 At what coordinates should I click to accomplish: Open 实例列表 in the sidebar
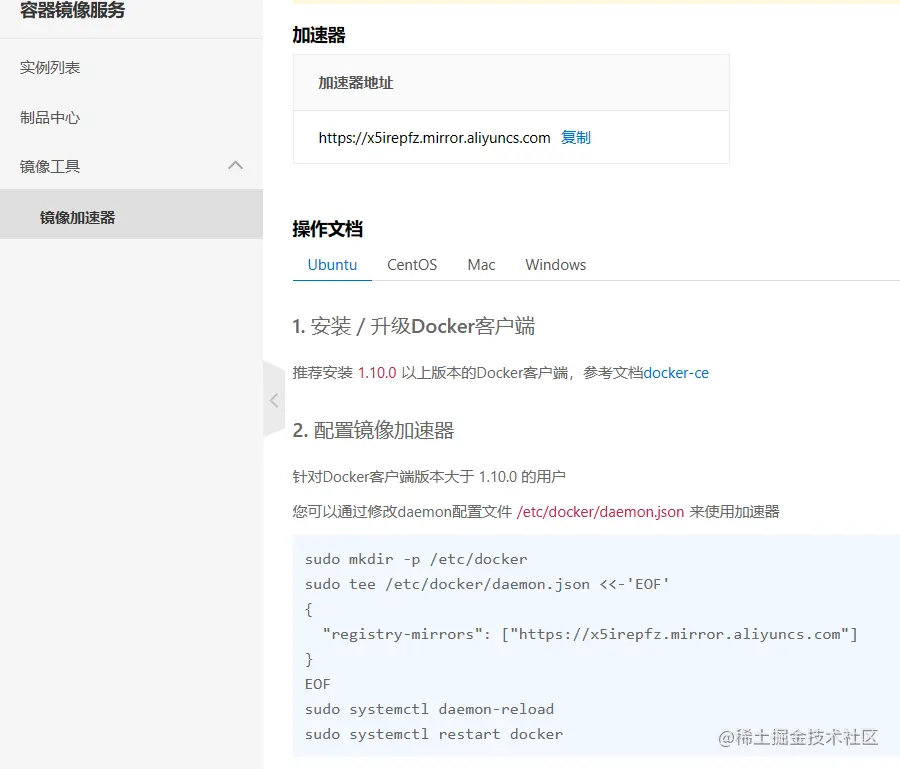point(50,68)
